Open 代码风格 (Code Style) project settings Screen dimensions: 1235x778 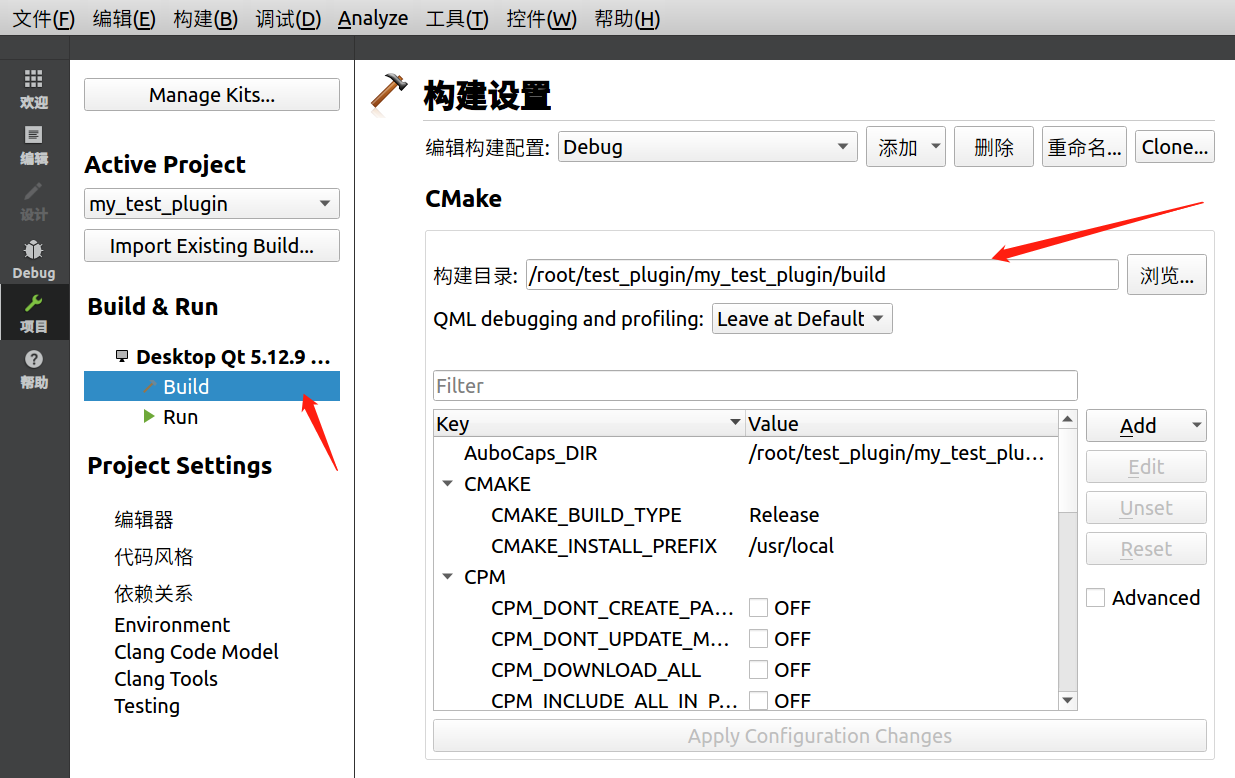[154, 557]
